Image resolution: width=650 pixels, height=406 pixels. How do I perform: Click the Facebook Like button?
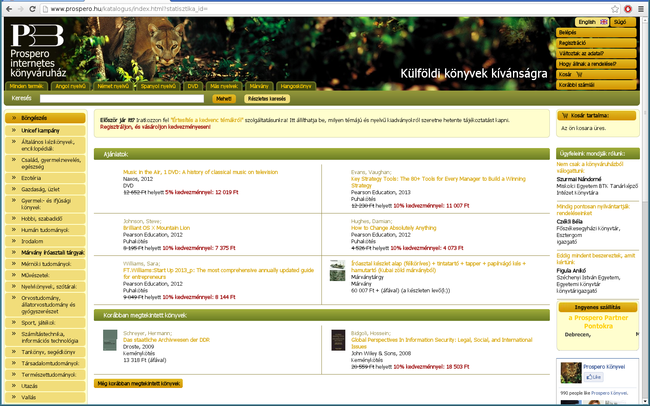[x=593, y=377]
